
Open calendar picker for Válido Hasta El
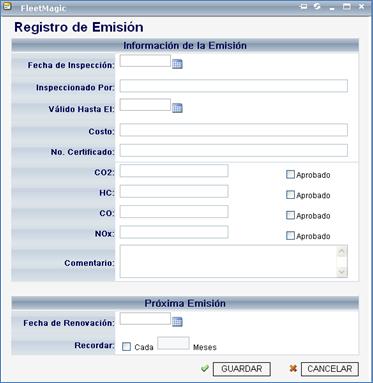(x=177, y=108)
